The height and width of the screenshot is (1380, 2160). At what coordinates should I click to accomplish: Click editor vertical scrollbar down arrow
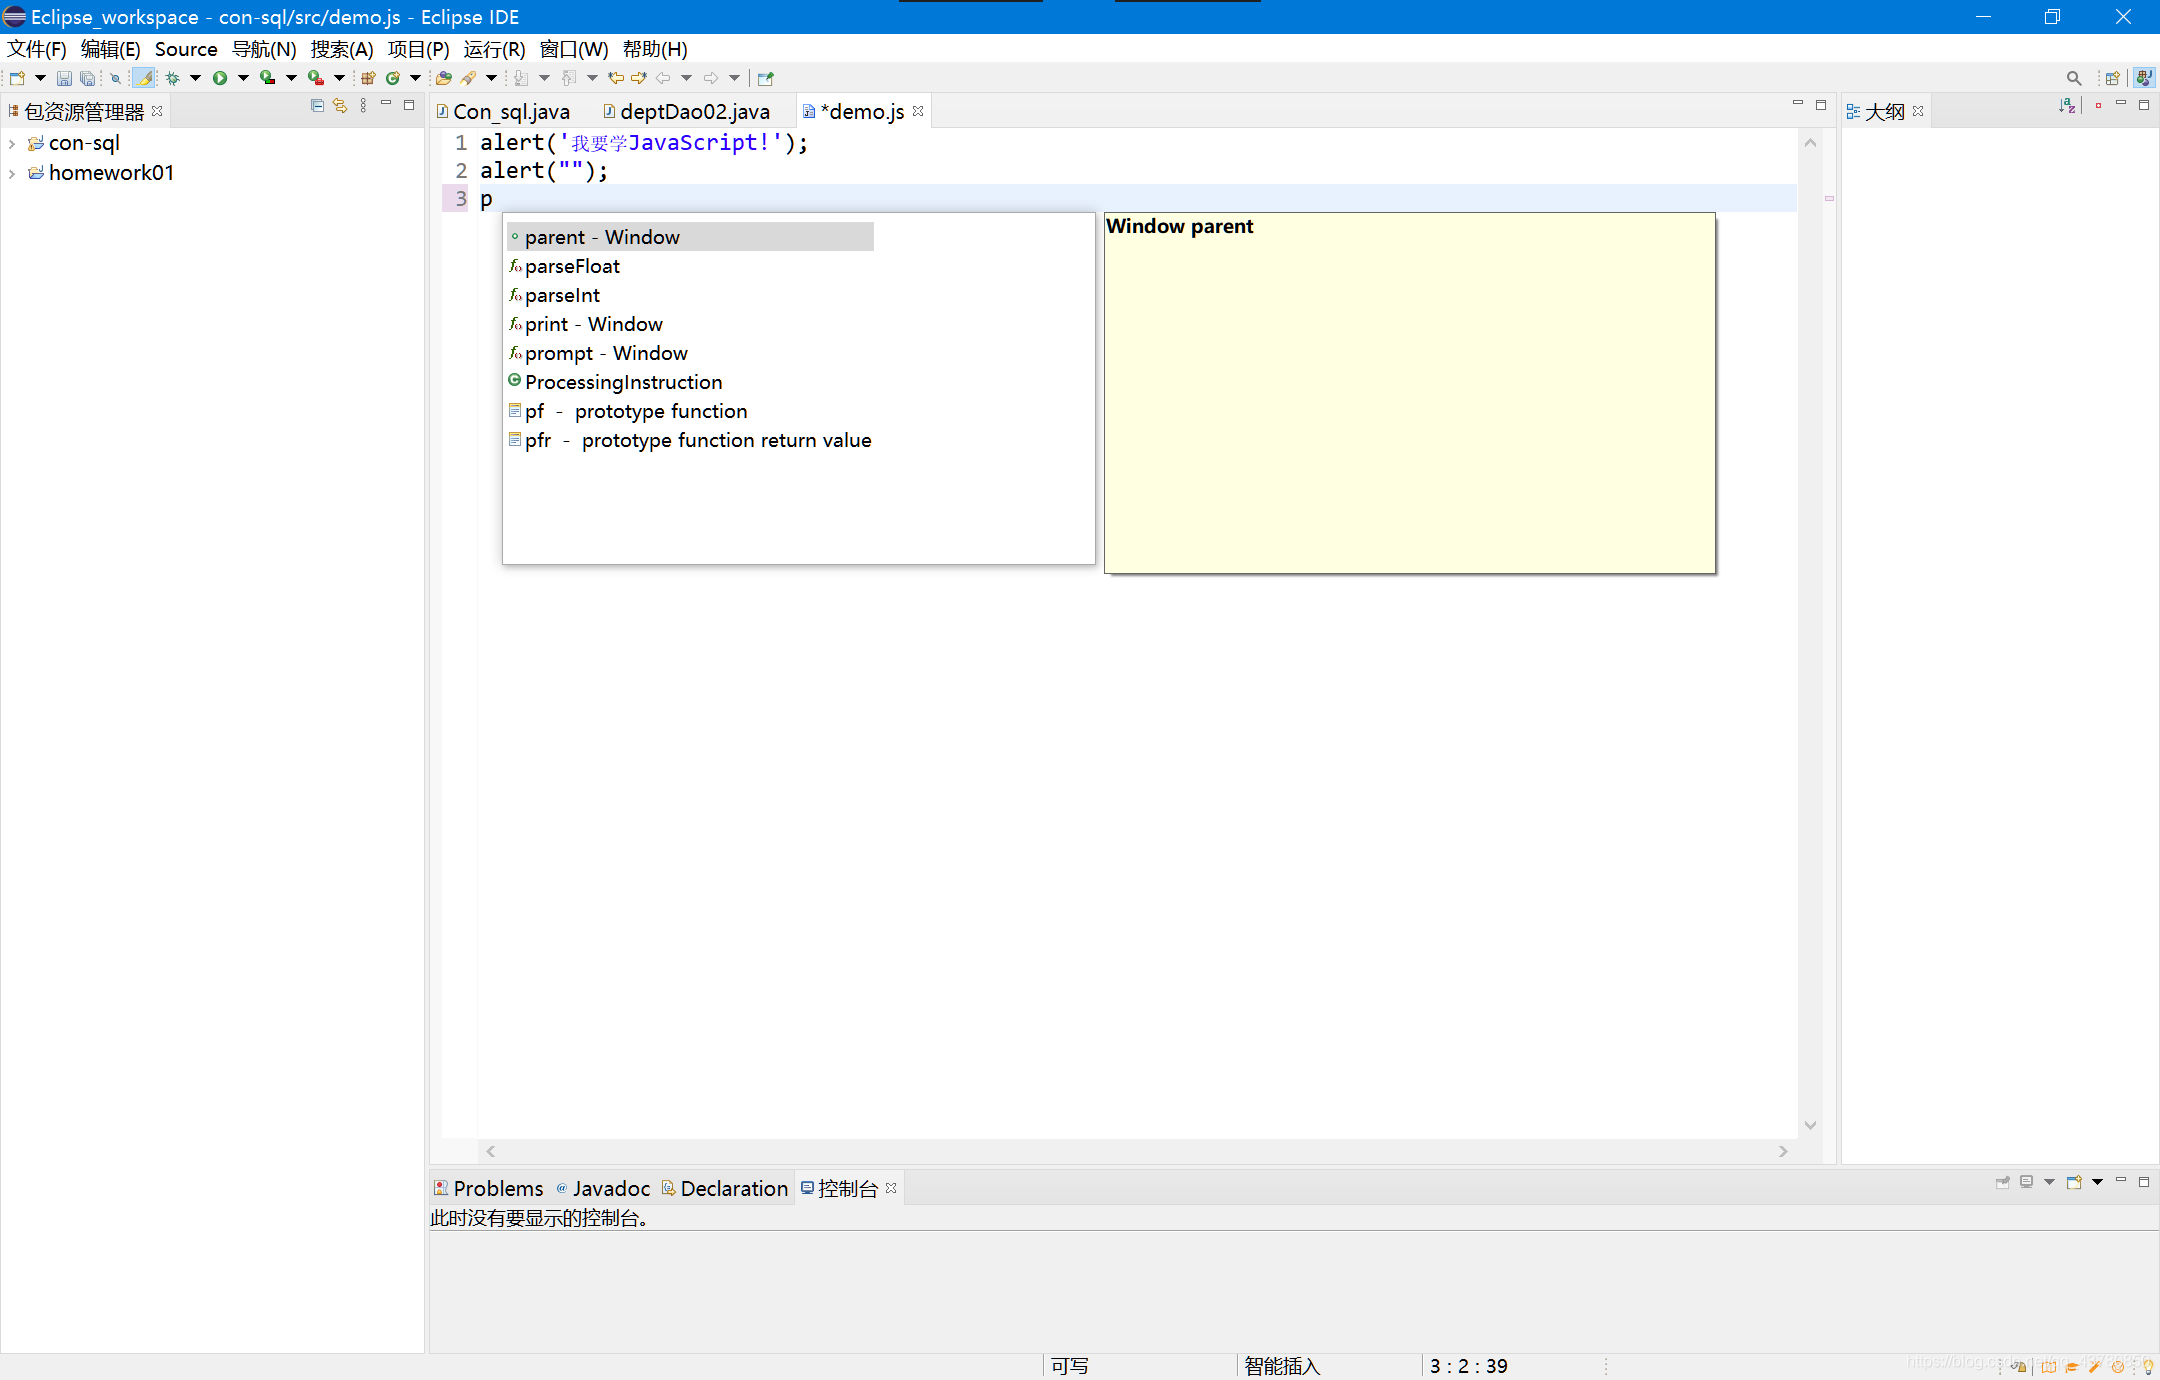tap(1810, 1126)
